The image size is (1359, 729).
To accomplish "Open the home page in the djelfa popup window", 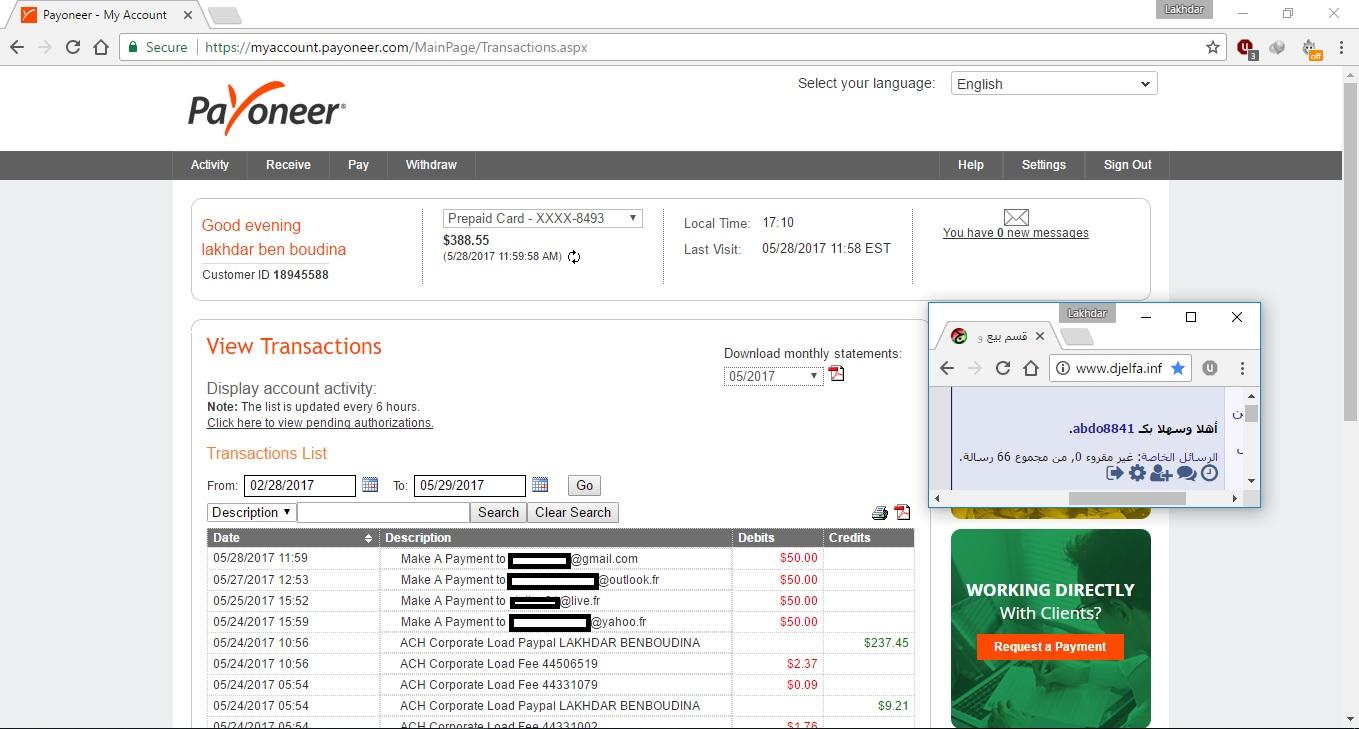I will point(1031,368).
